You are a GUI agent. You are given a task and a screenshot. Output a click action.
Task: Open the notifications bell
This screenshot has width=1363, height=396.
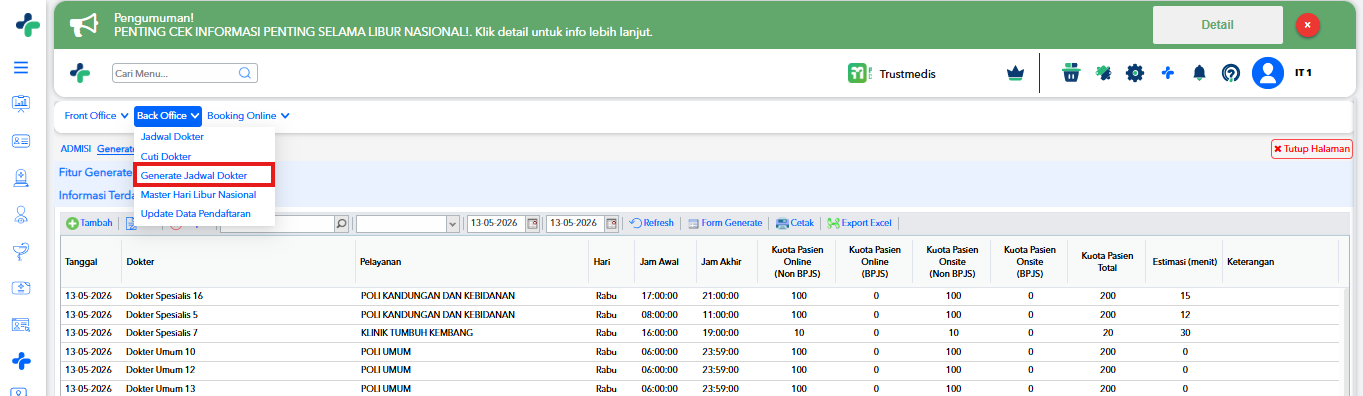pyautogui.click(x=1199, y=73)
